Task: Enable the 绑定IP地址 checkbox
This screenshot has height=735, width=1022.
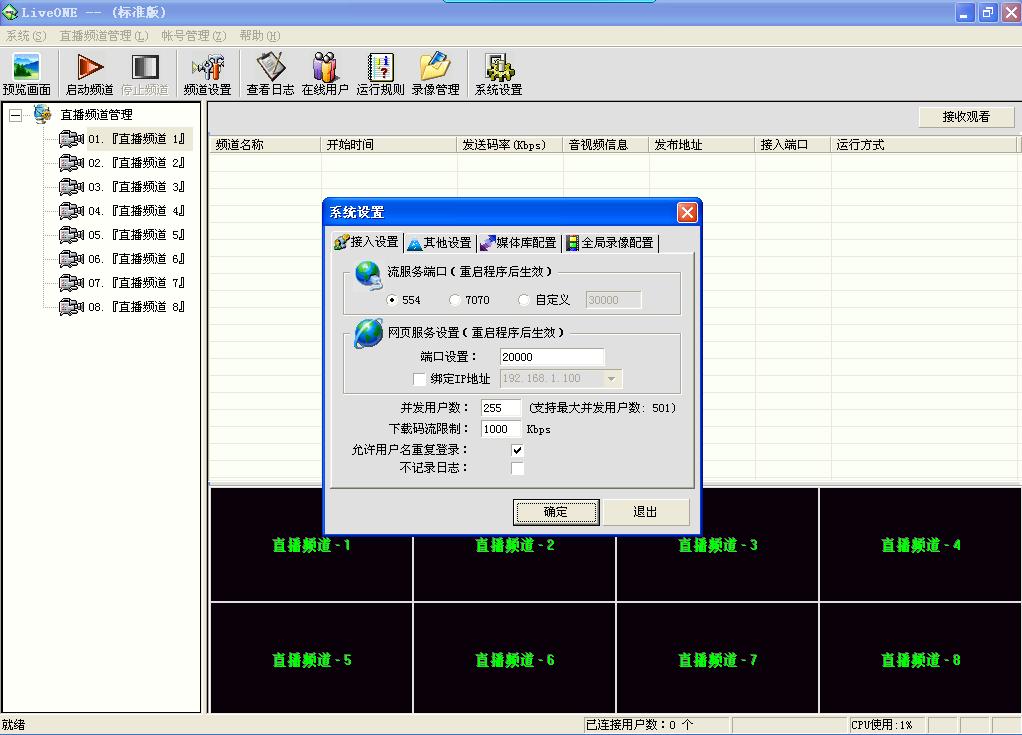Action: click(x=419, y=380)
